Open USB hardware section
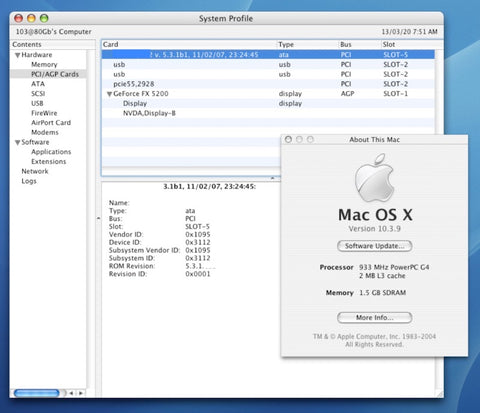The height and width of the screenshot is (413, 480). [x=37, y=103]
